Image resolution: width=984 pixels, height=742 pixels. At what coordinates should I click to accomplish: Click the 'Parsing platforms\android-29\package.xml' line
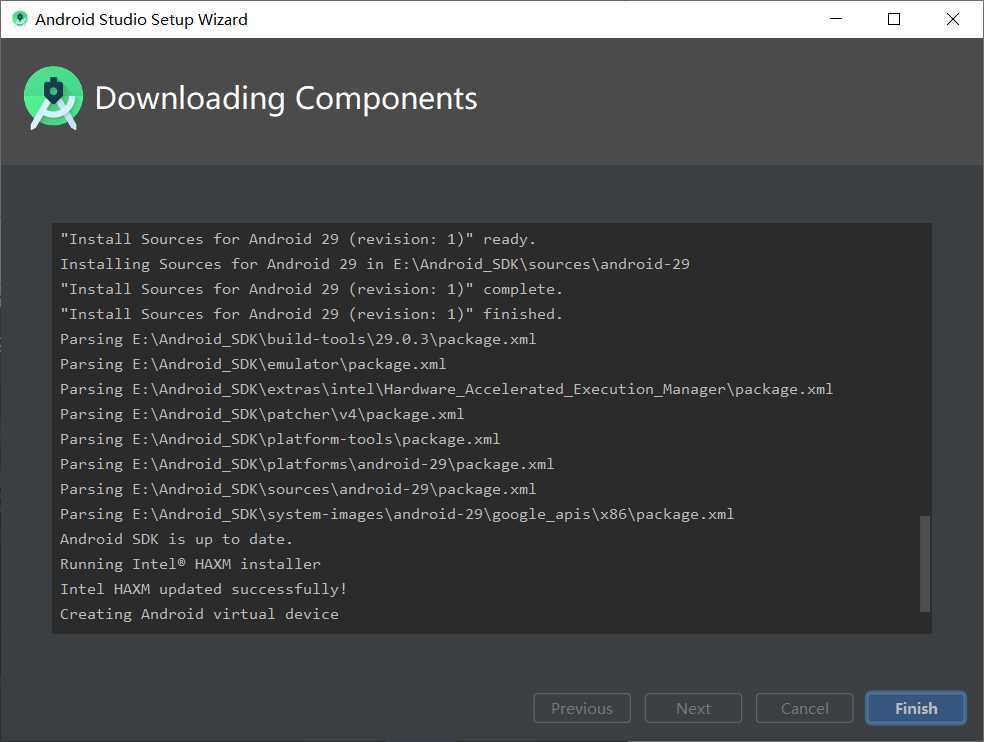tap(307, 464)
